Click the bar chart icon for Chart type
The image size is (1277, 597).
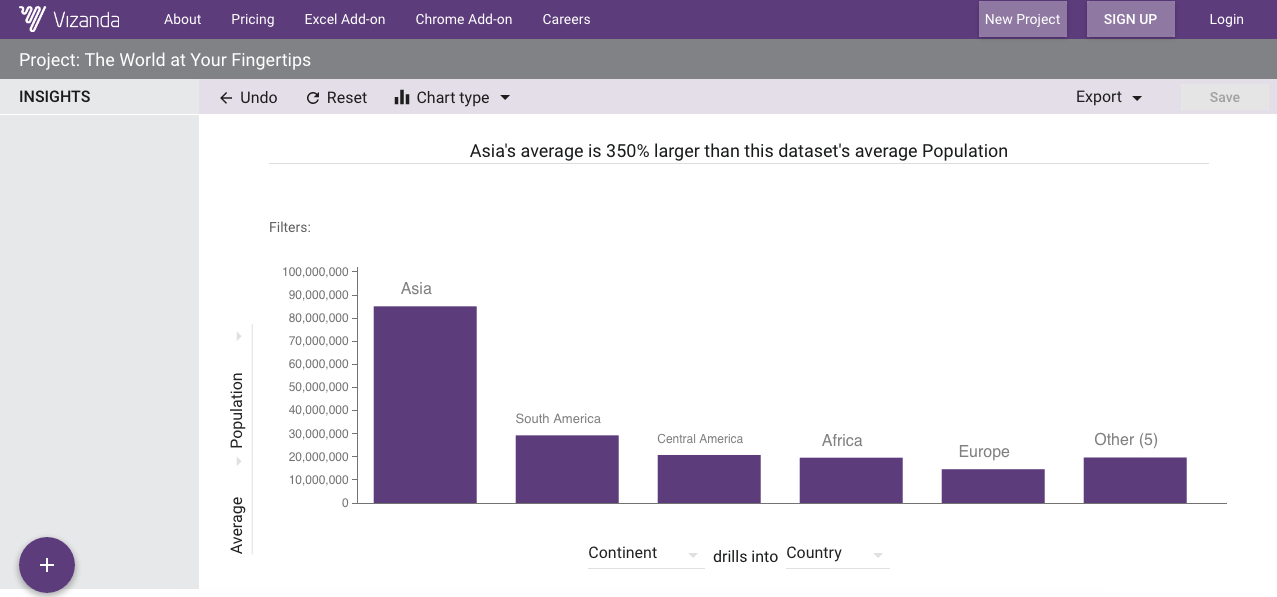pyautogui.click(x=402, y=98)
